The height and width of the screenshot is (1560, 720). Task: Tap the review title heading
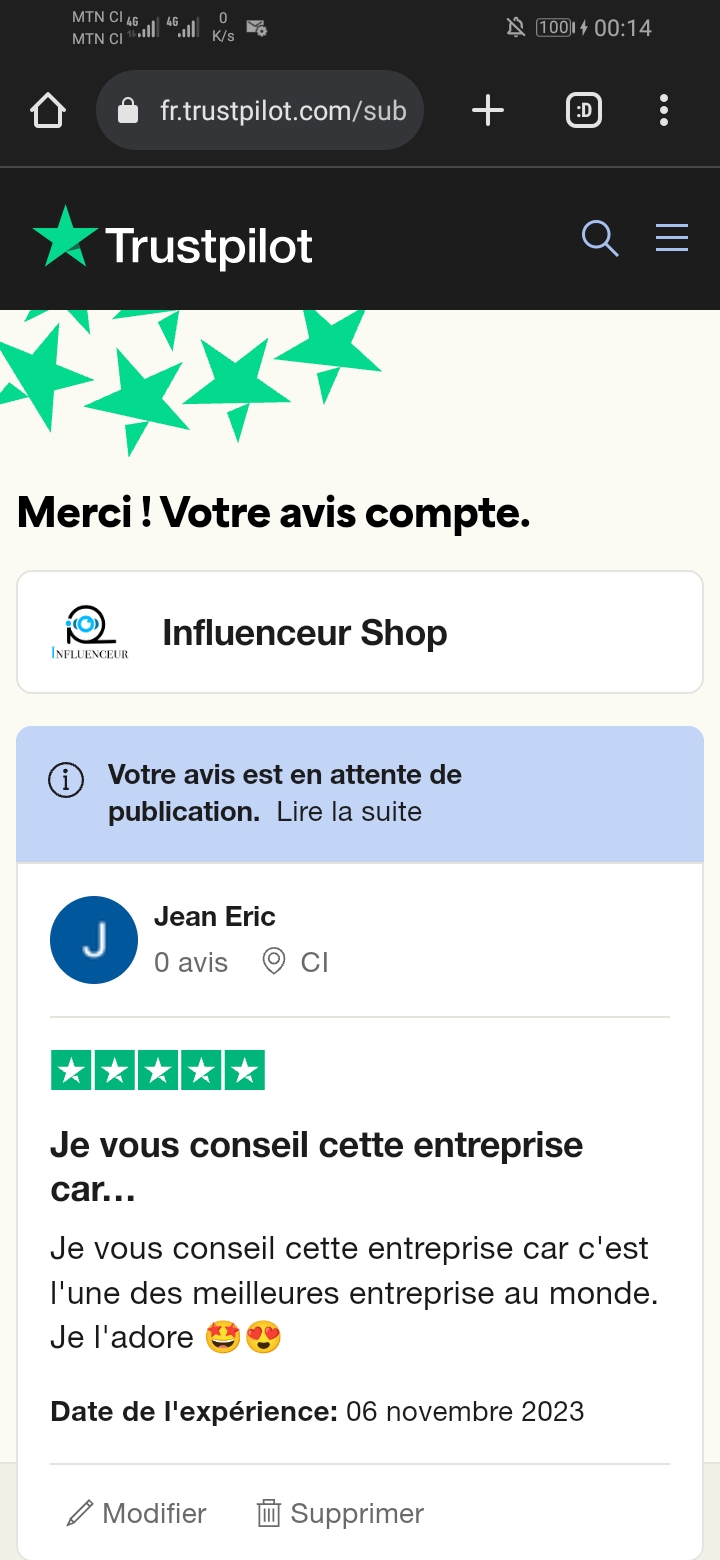tap(316, 1166)
